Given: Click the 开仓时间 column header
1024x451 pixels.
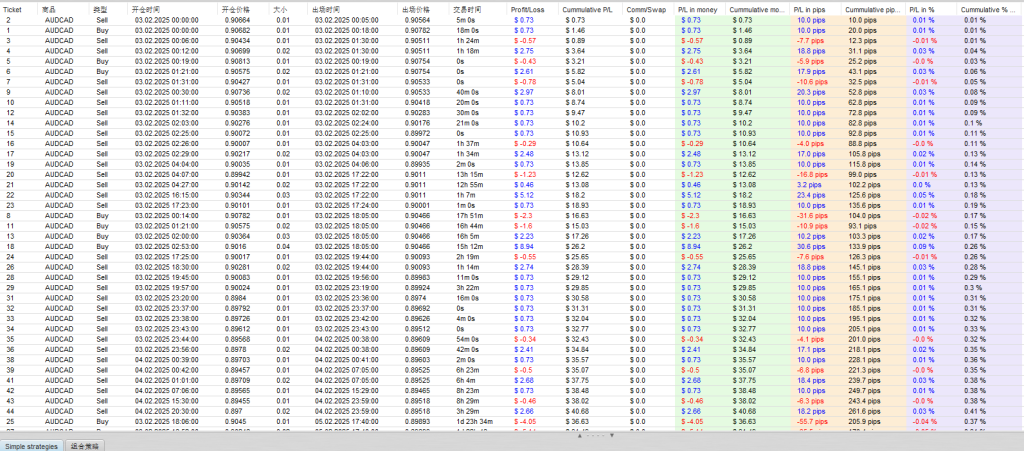Looking at the screenshot, I should pyautogui.click(x=150, y=8).
